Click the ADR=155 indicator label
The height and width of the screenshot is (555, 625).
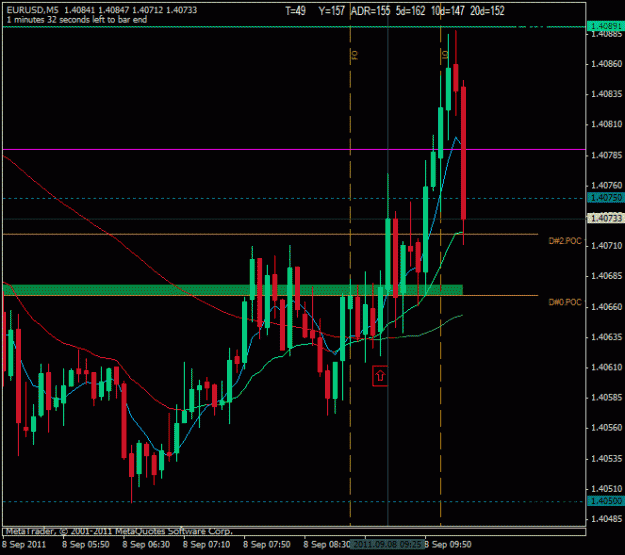click(x=370, y=11)
